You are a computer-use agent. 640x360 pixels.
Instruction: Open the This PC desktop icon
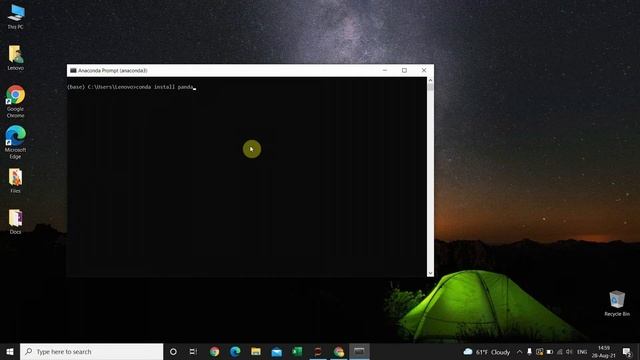(x=16, y=16)
